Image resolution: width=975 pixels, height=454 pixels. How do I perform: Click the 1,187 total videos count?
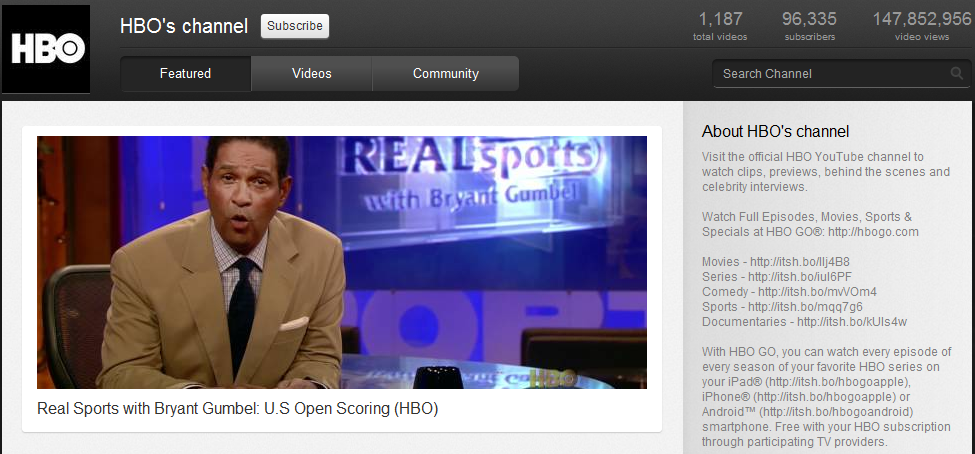tap(720, 26)
